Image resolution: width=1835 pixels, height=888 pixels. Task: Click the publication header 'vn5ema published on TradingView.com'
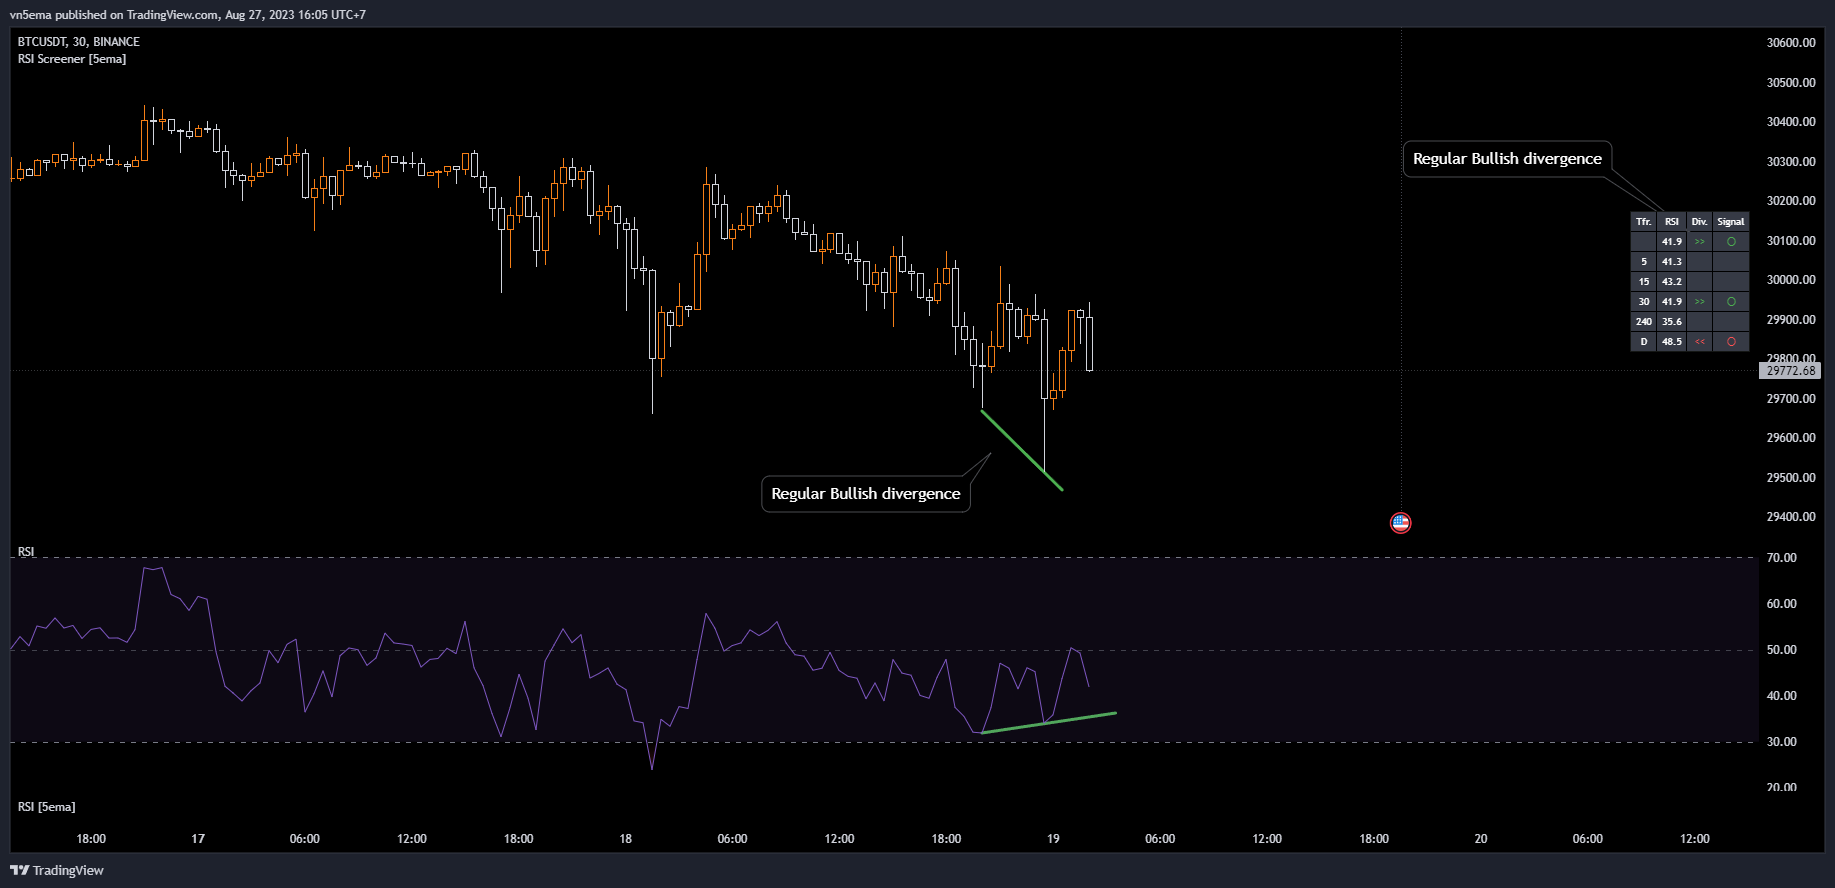point(113,15)
